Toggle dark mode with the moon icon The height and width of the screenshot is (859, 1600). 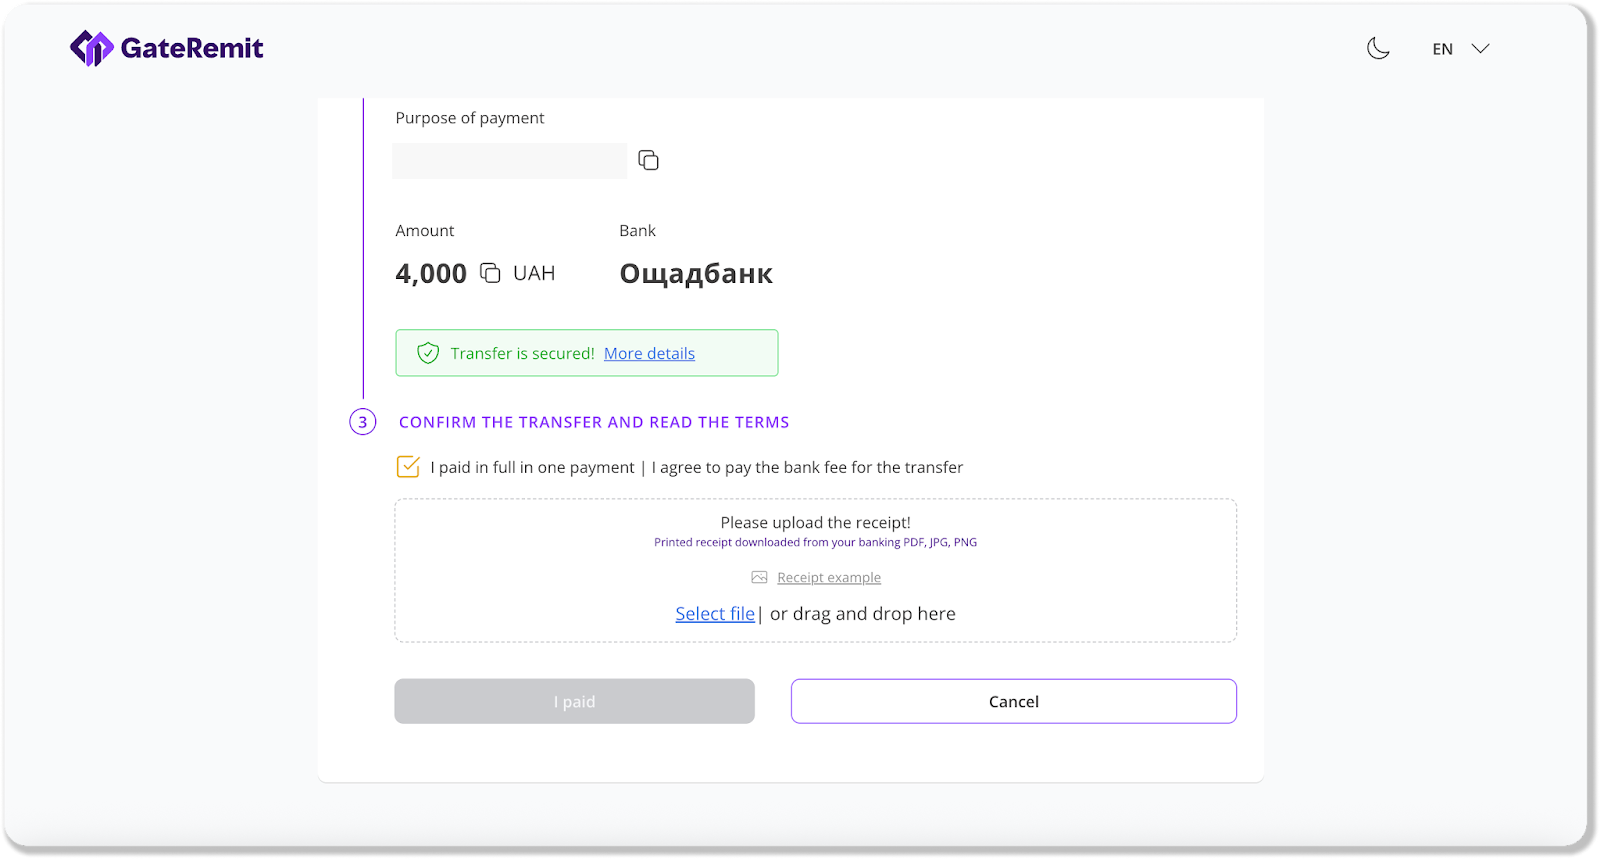pos(1378,48)
